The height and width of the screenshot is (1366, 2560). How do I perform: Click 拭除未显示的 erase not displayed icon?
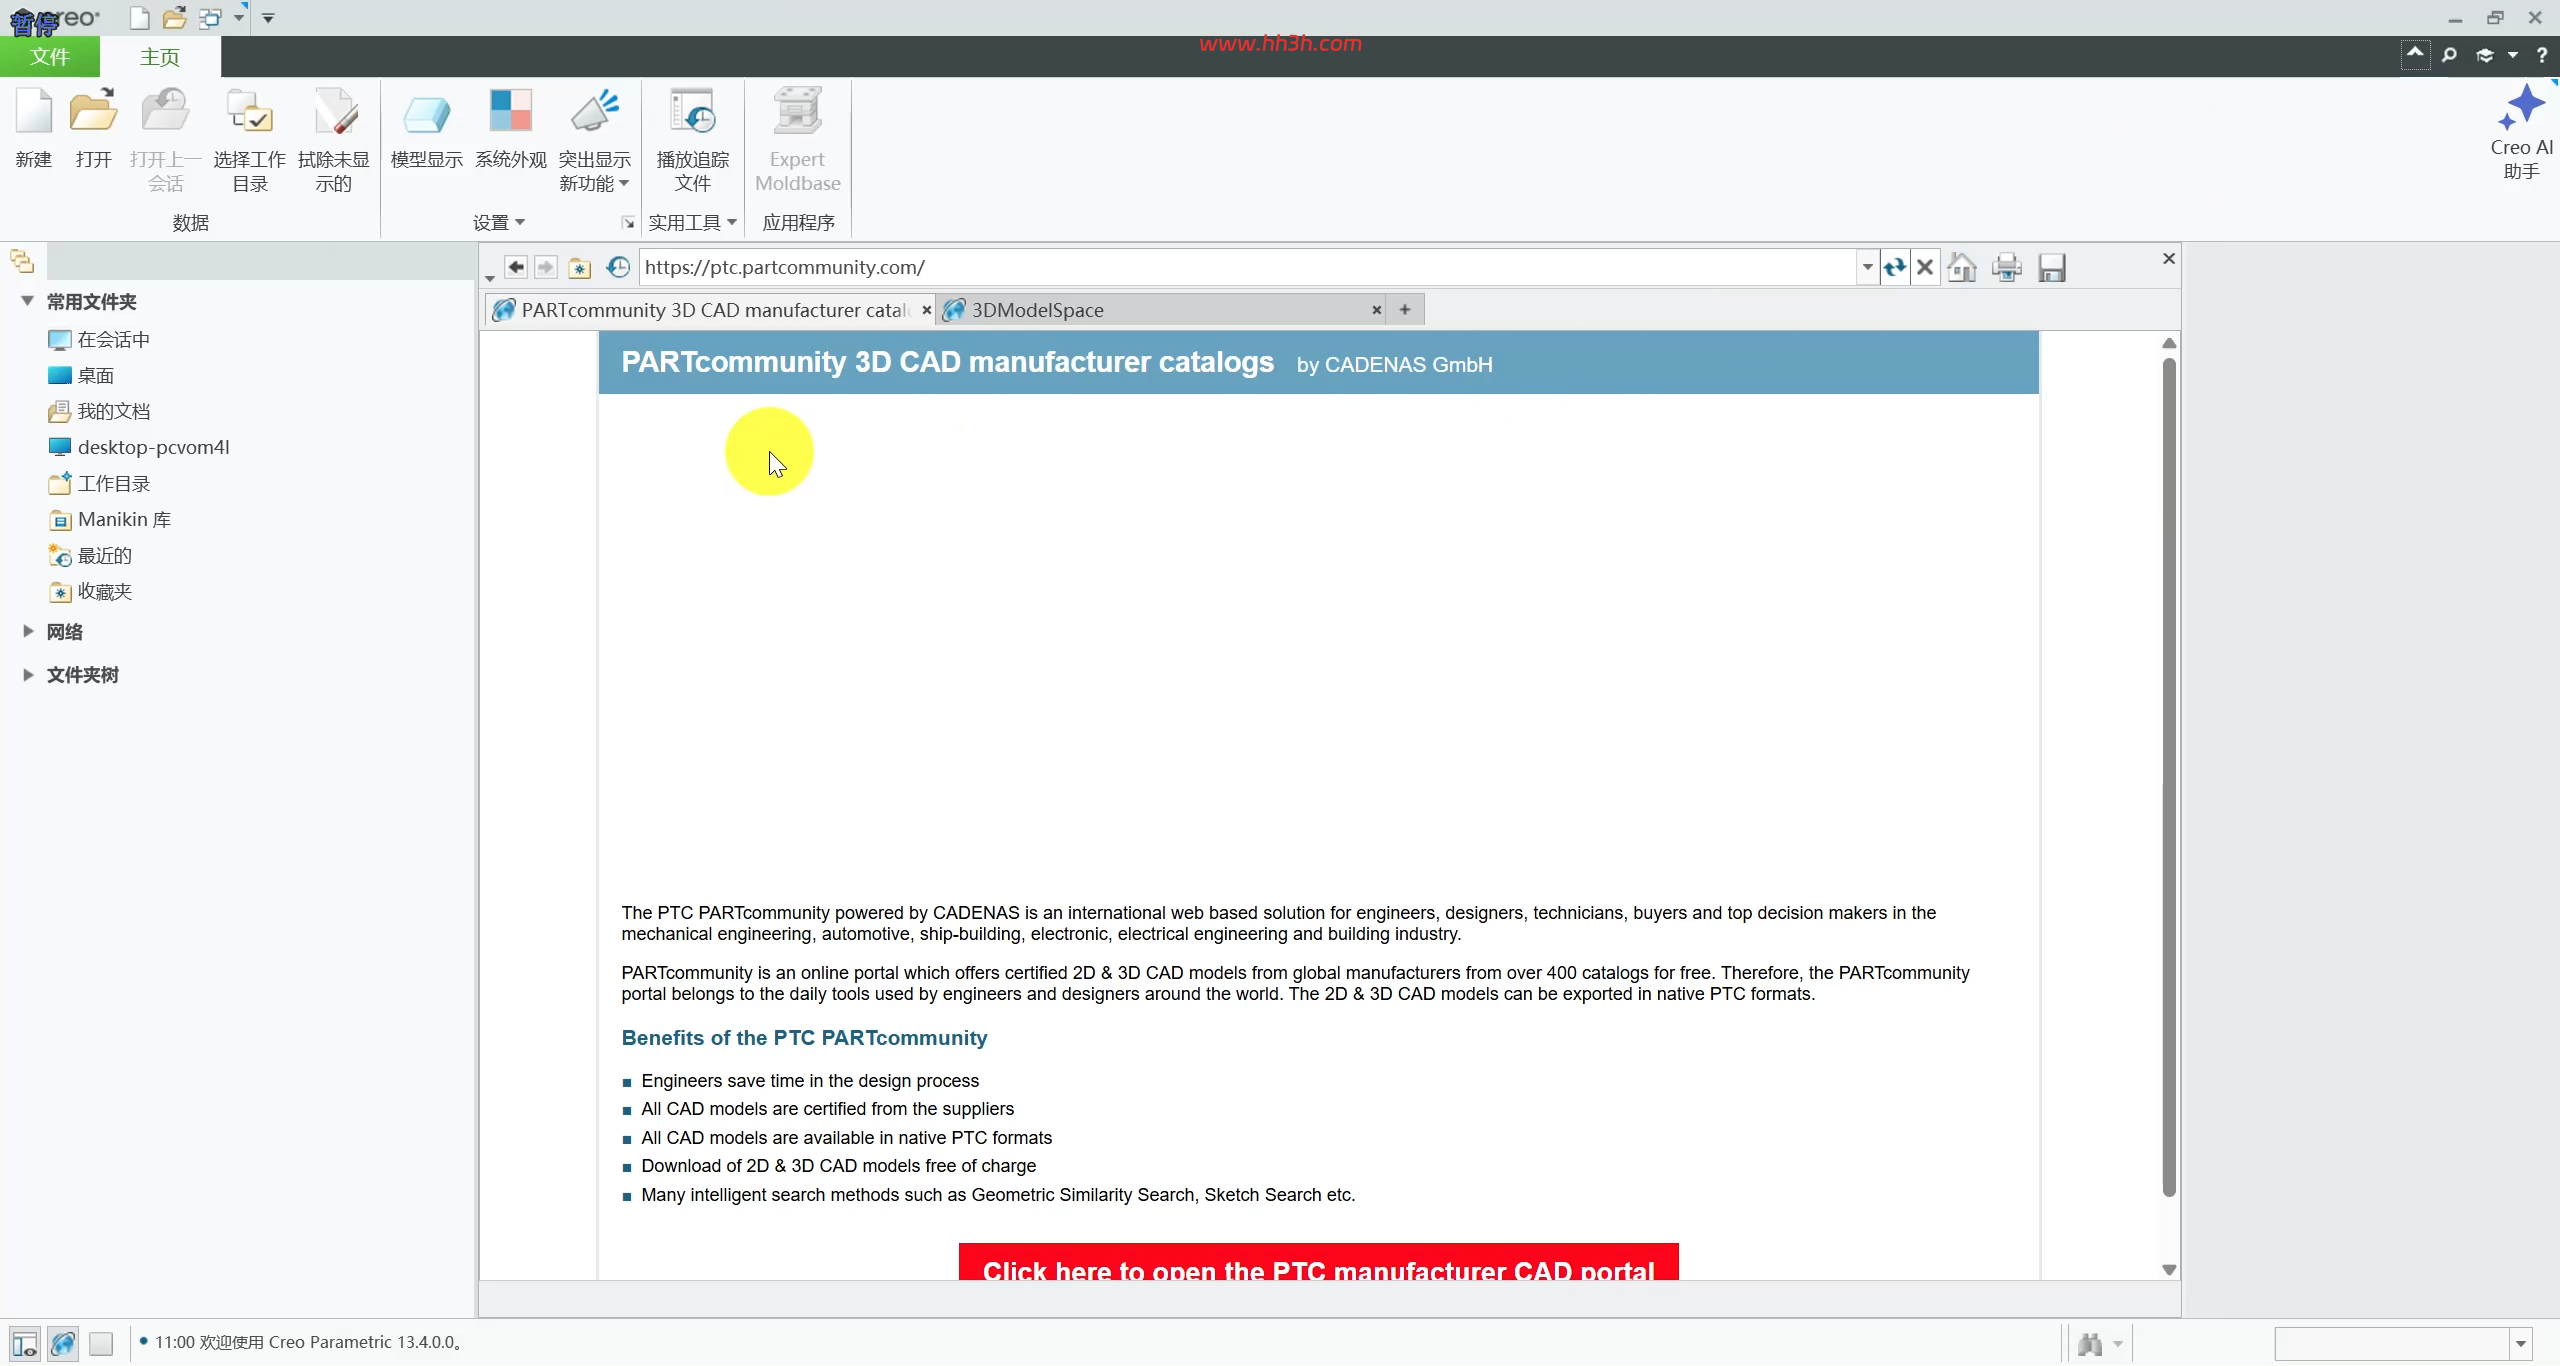[x=333, y=140]
